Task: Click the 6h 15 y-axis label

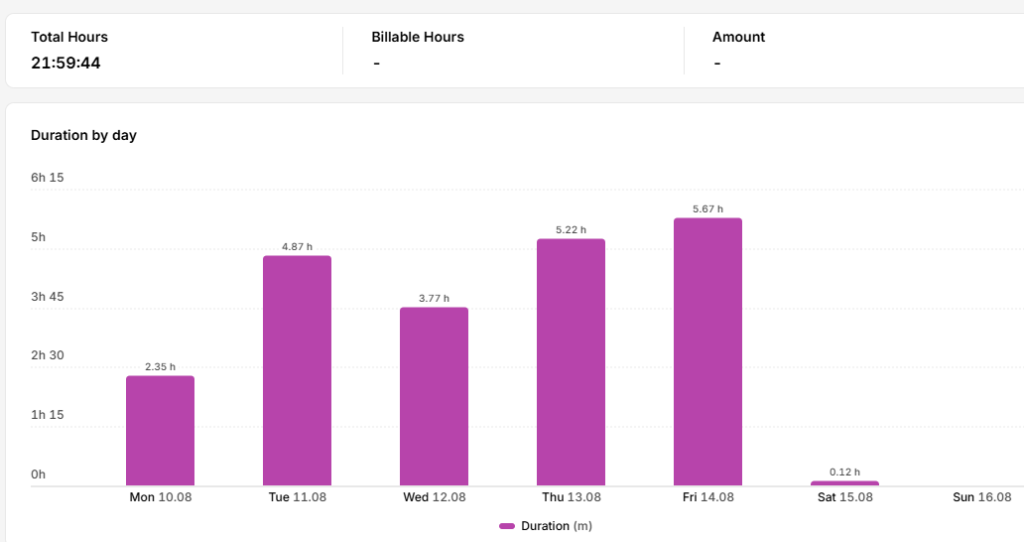Action: (x=48, y=178)
